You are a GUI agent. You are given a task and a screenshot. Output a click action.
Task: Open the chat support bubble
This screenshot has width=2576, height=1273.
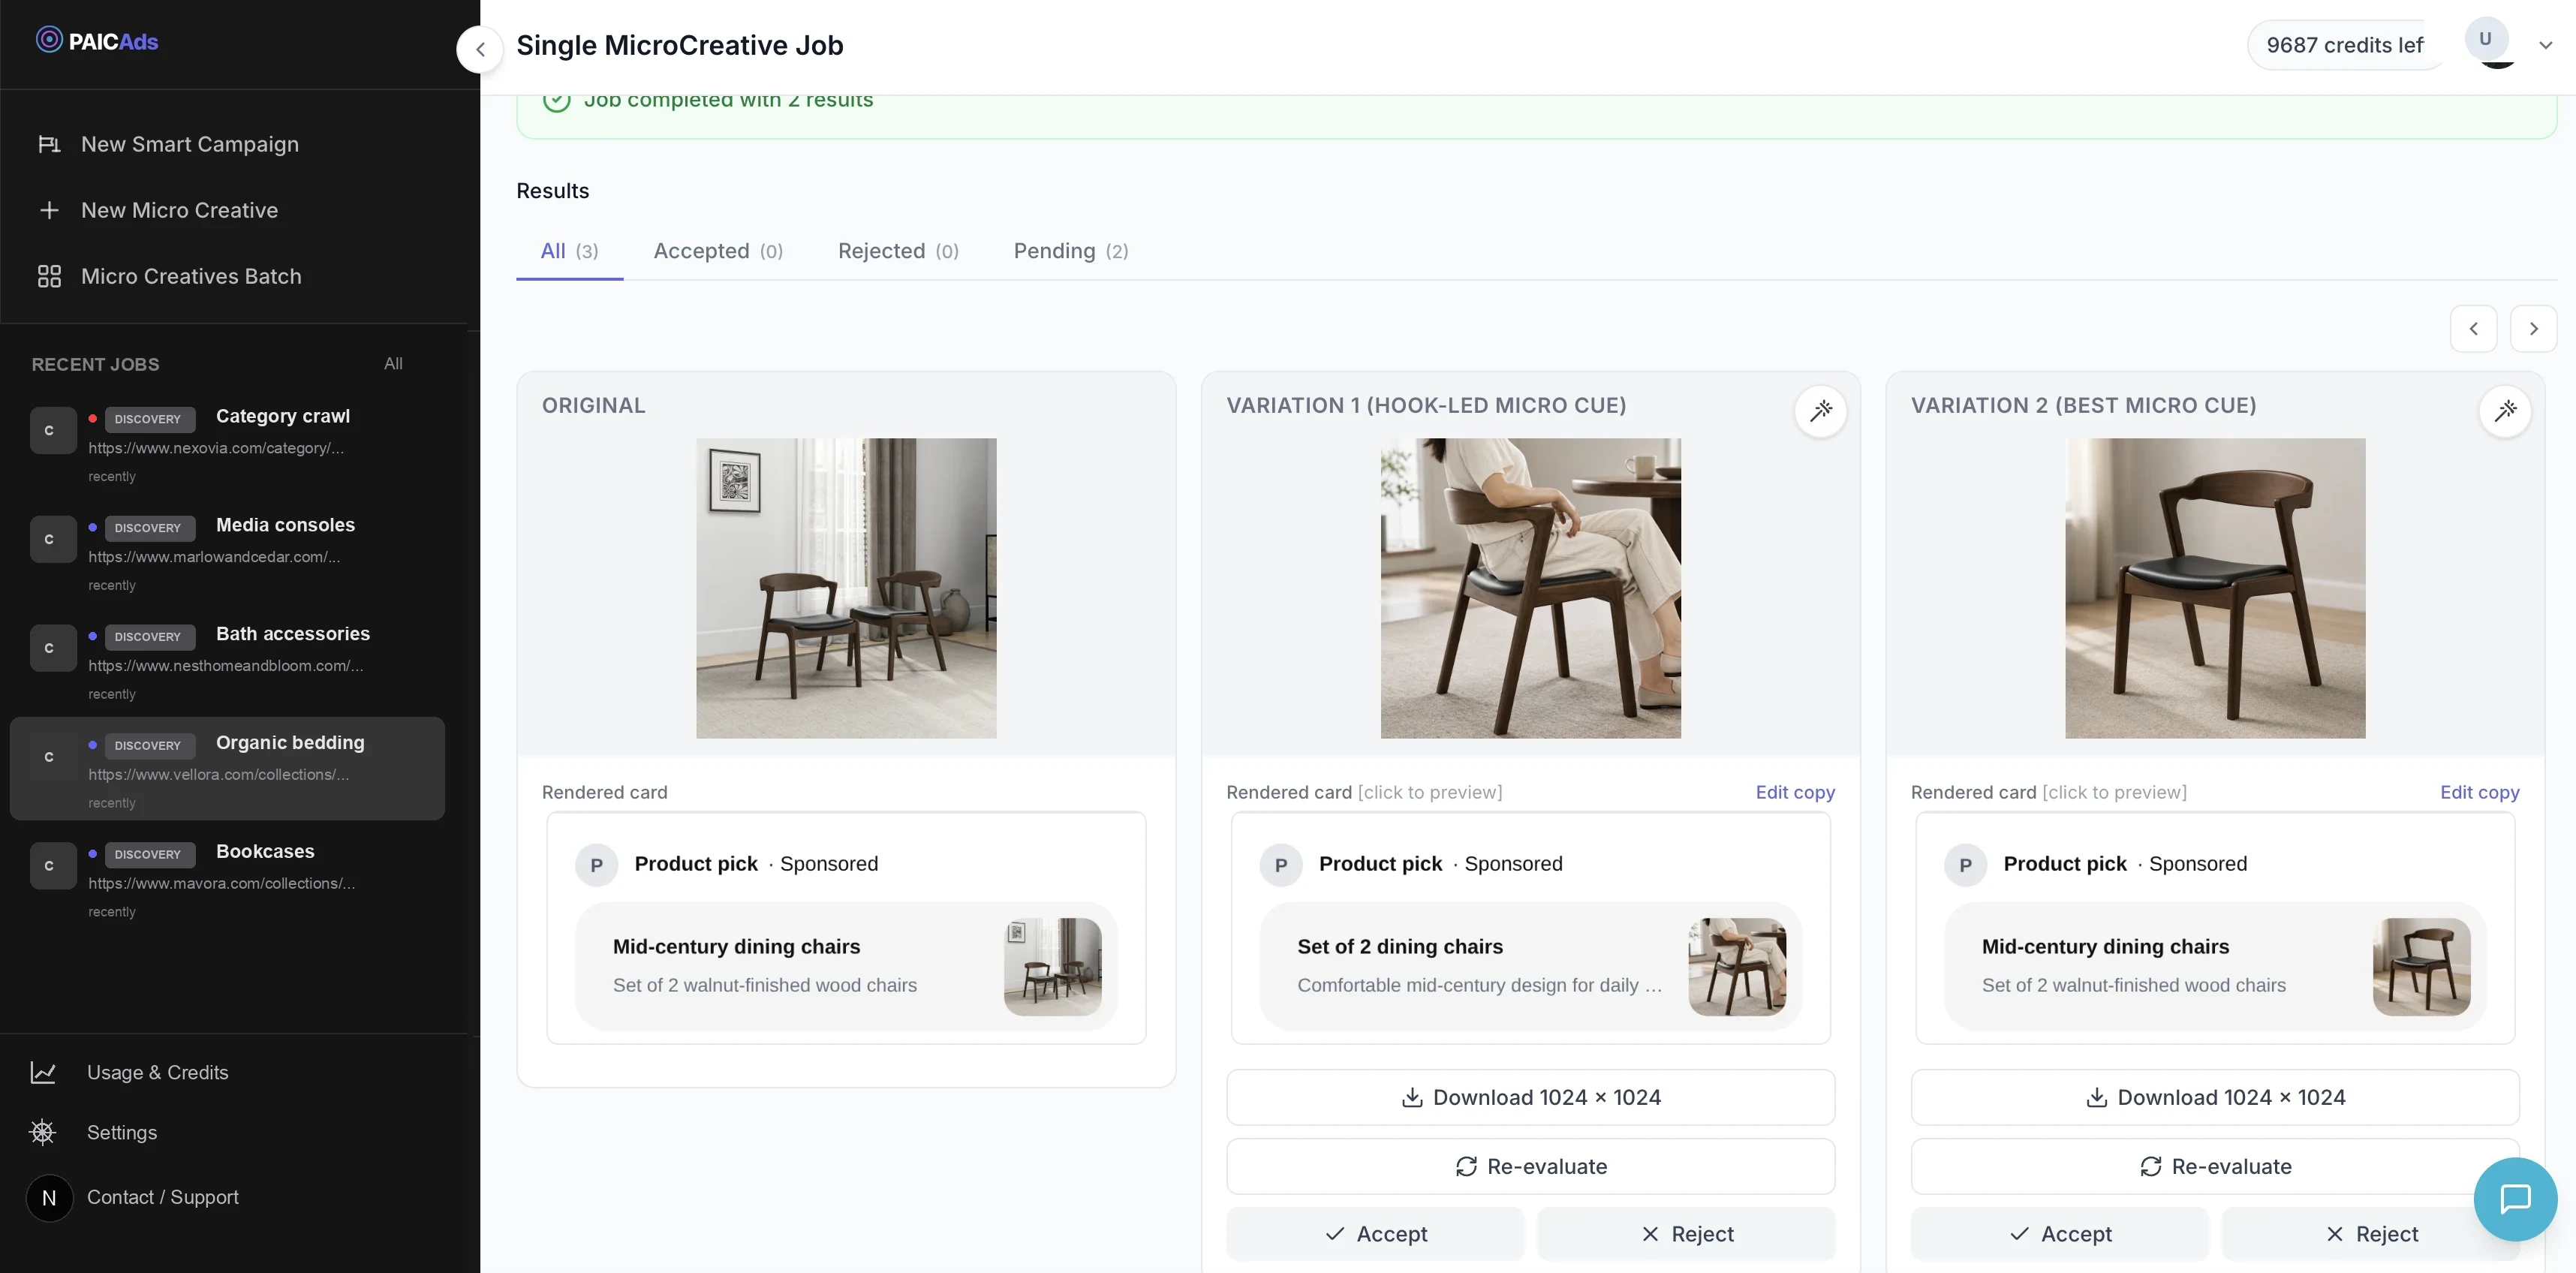point(2515,1199)
